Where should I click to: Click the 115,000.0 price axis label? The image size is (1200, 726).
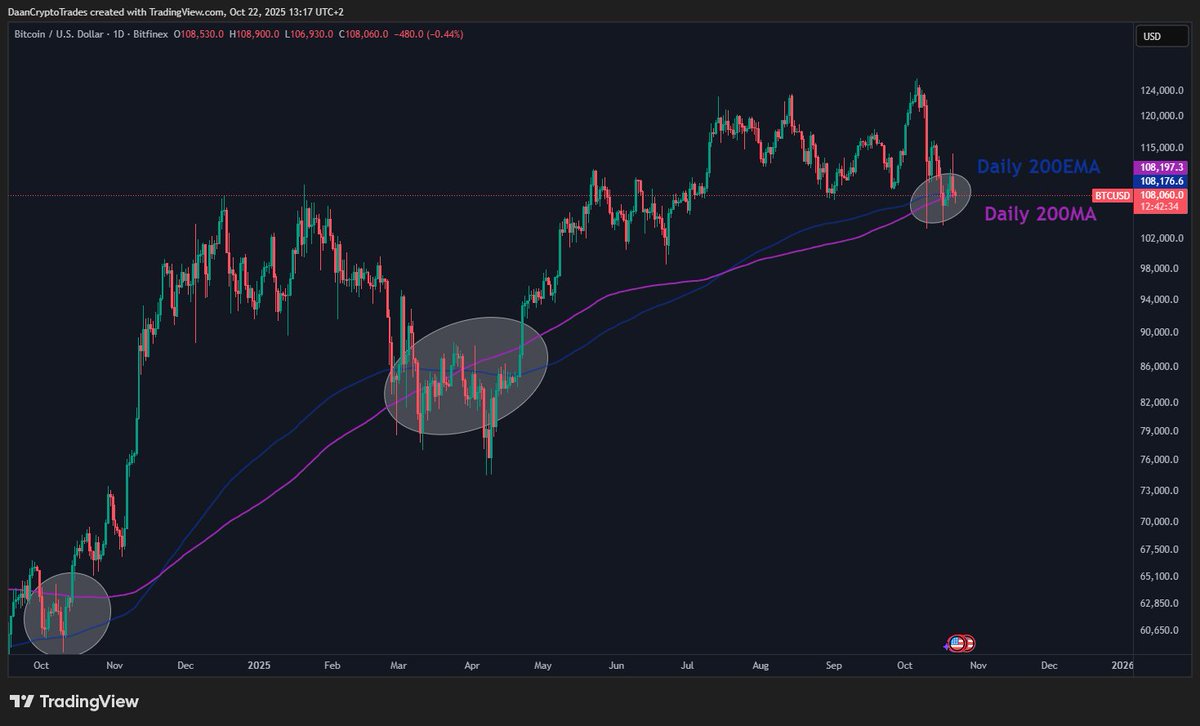pos(1161,149)
